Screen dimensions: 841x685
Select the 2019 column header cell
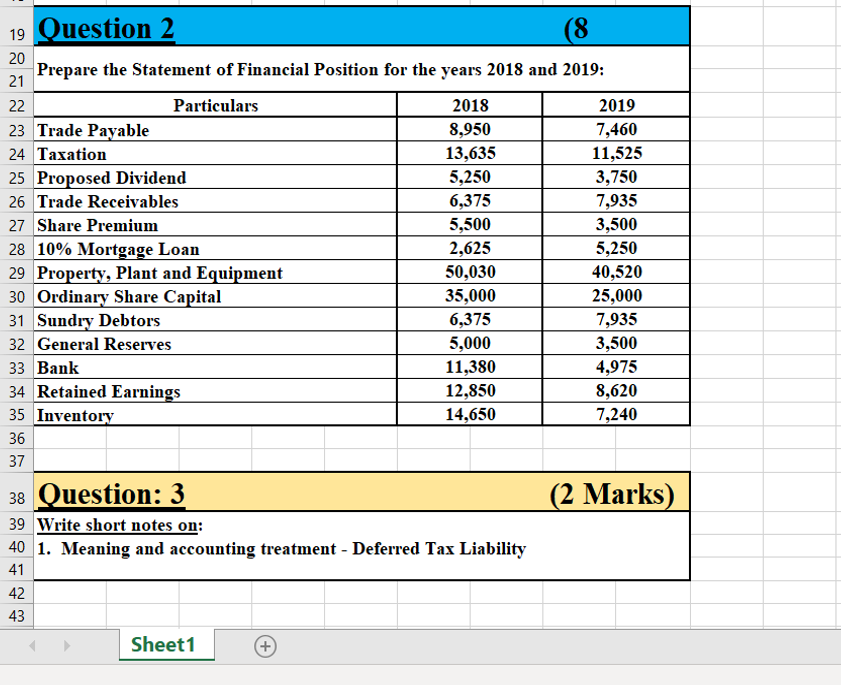click(x=616, y=105)
